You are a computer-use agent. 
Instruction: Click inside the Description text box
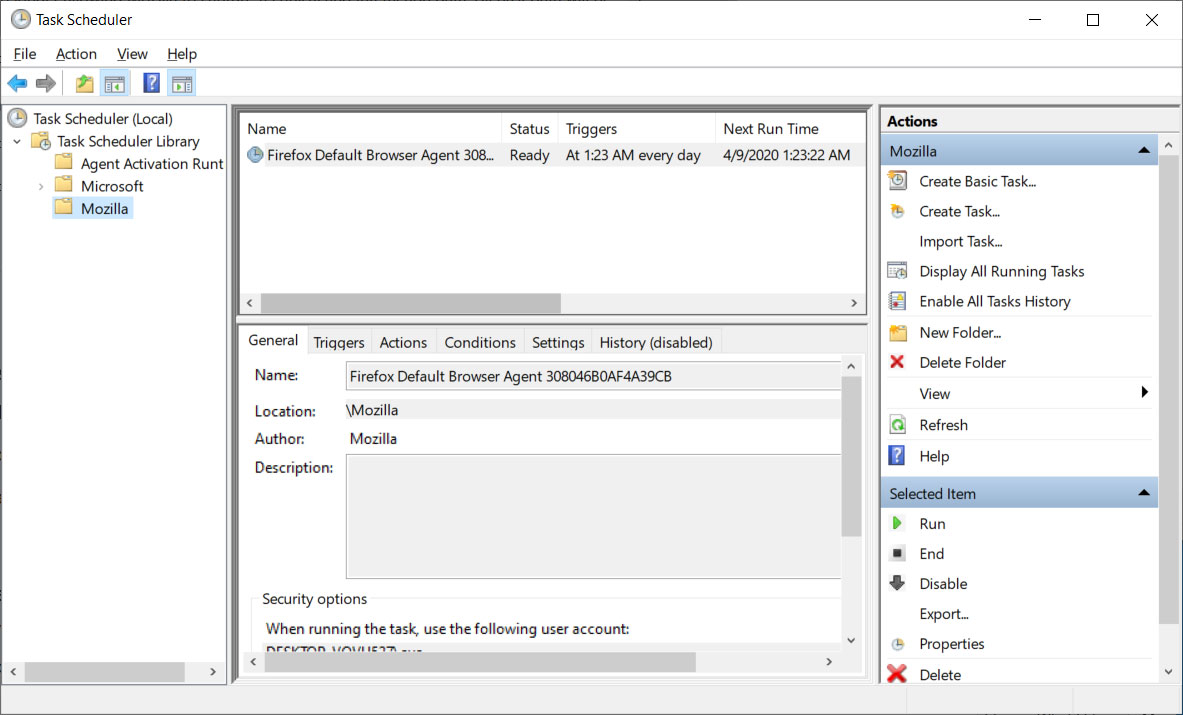tap(593, 516)
